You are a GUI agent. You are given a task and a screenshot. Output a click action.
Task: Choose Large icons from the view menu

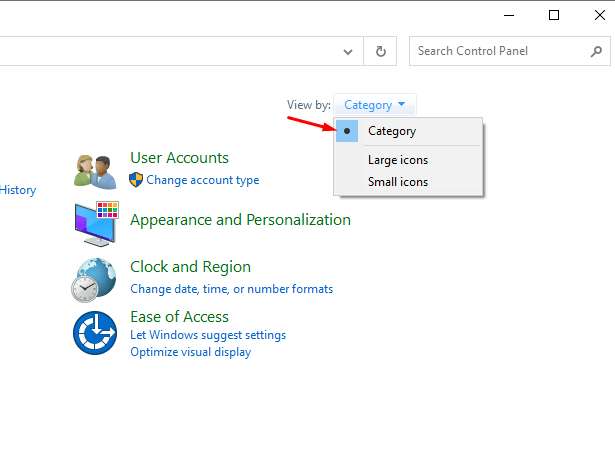pos(398,160)
